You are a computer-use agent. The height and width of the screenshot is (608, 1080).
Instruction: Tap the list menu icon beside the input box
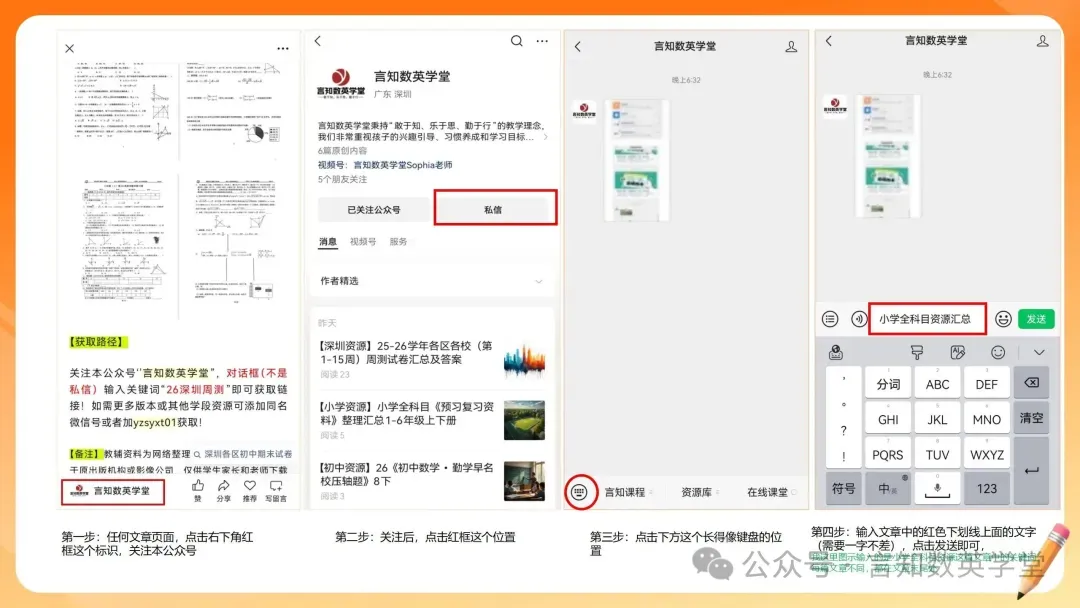coord(830,319)
